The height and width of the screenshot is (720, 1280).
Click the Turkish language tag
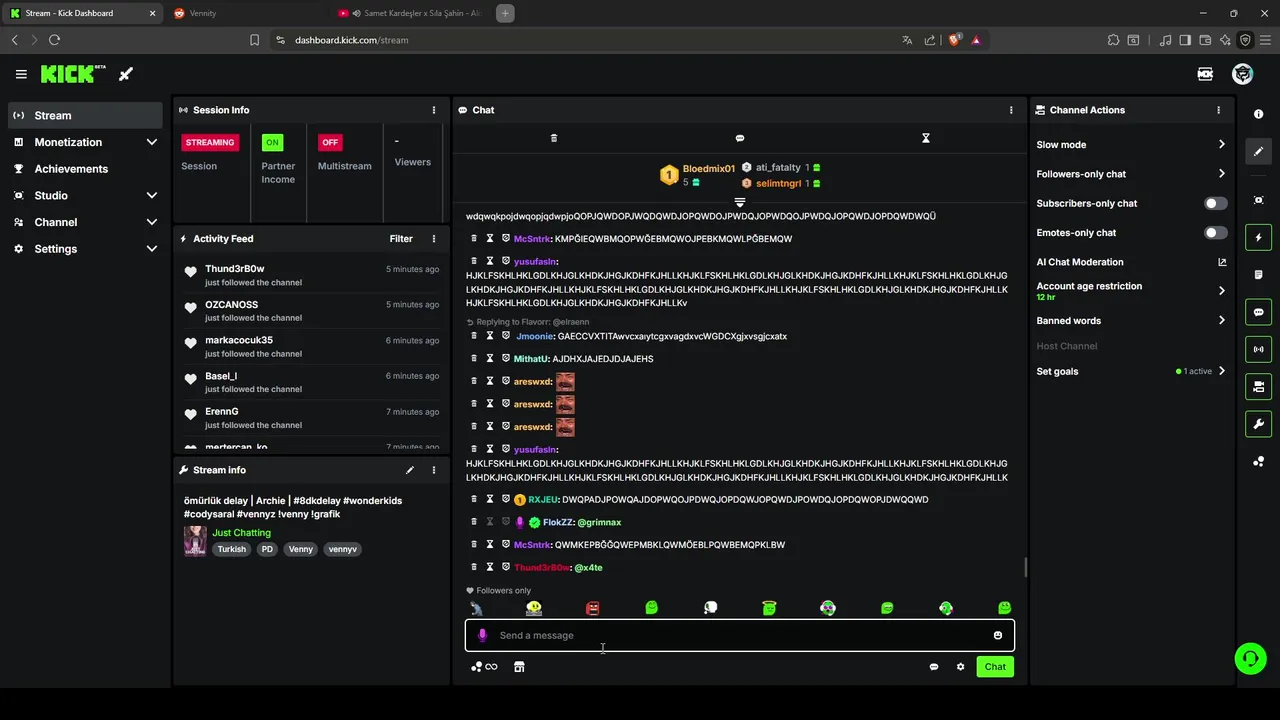point(232,549)
